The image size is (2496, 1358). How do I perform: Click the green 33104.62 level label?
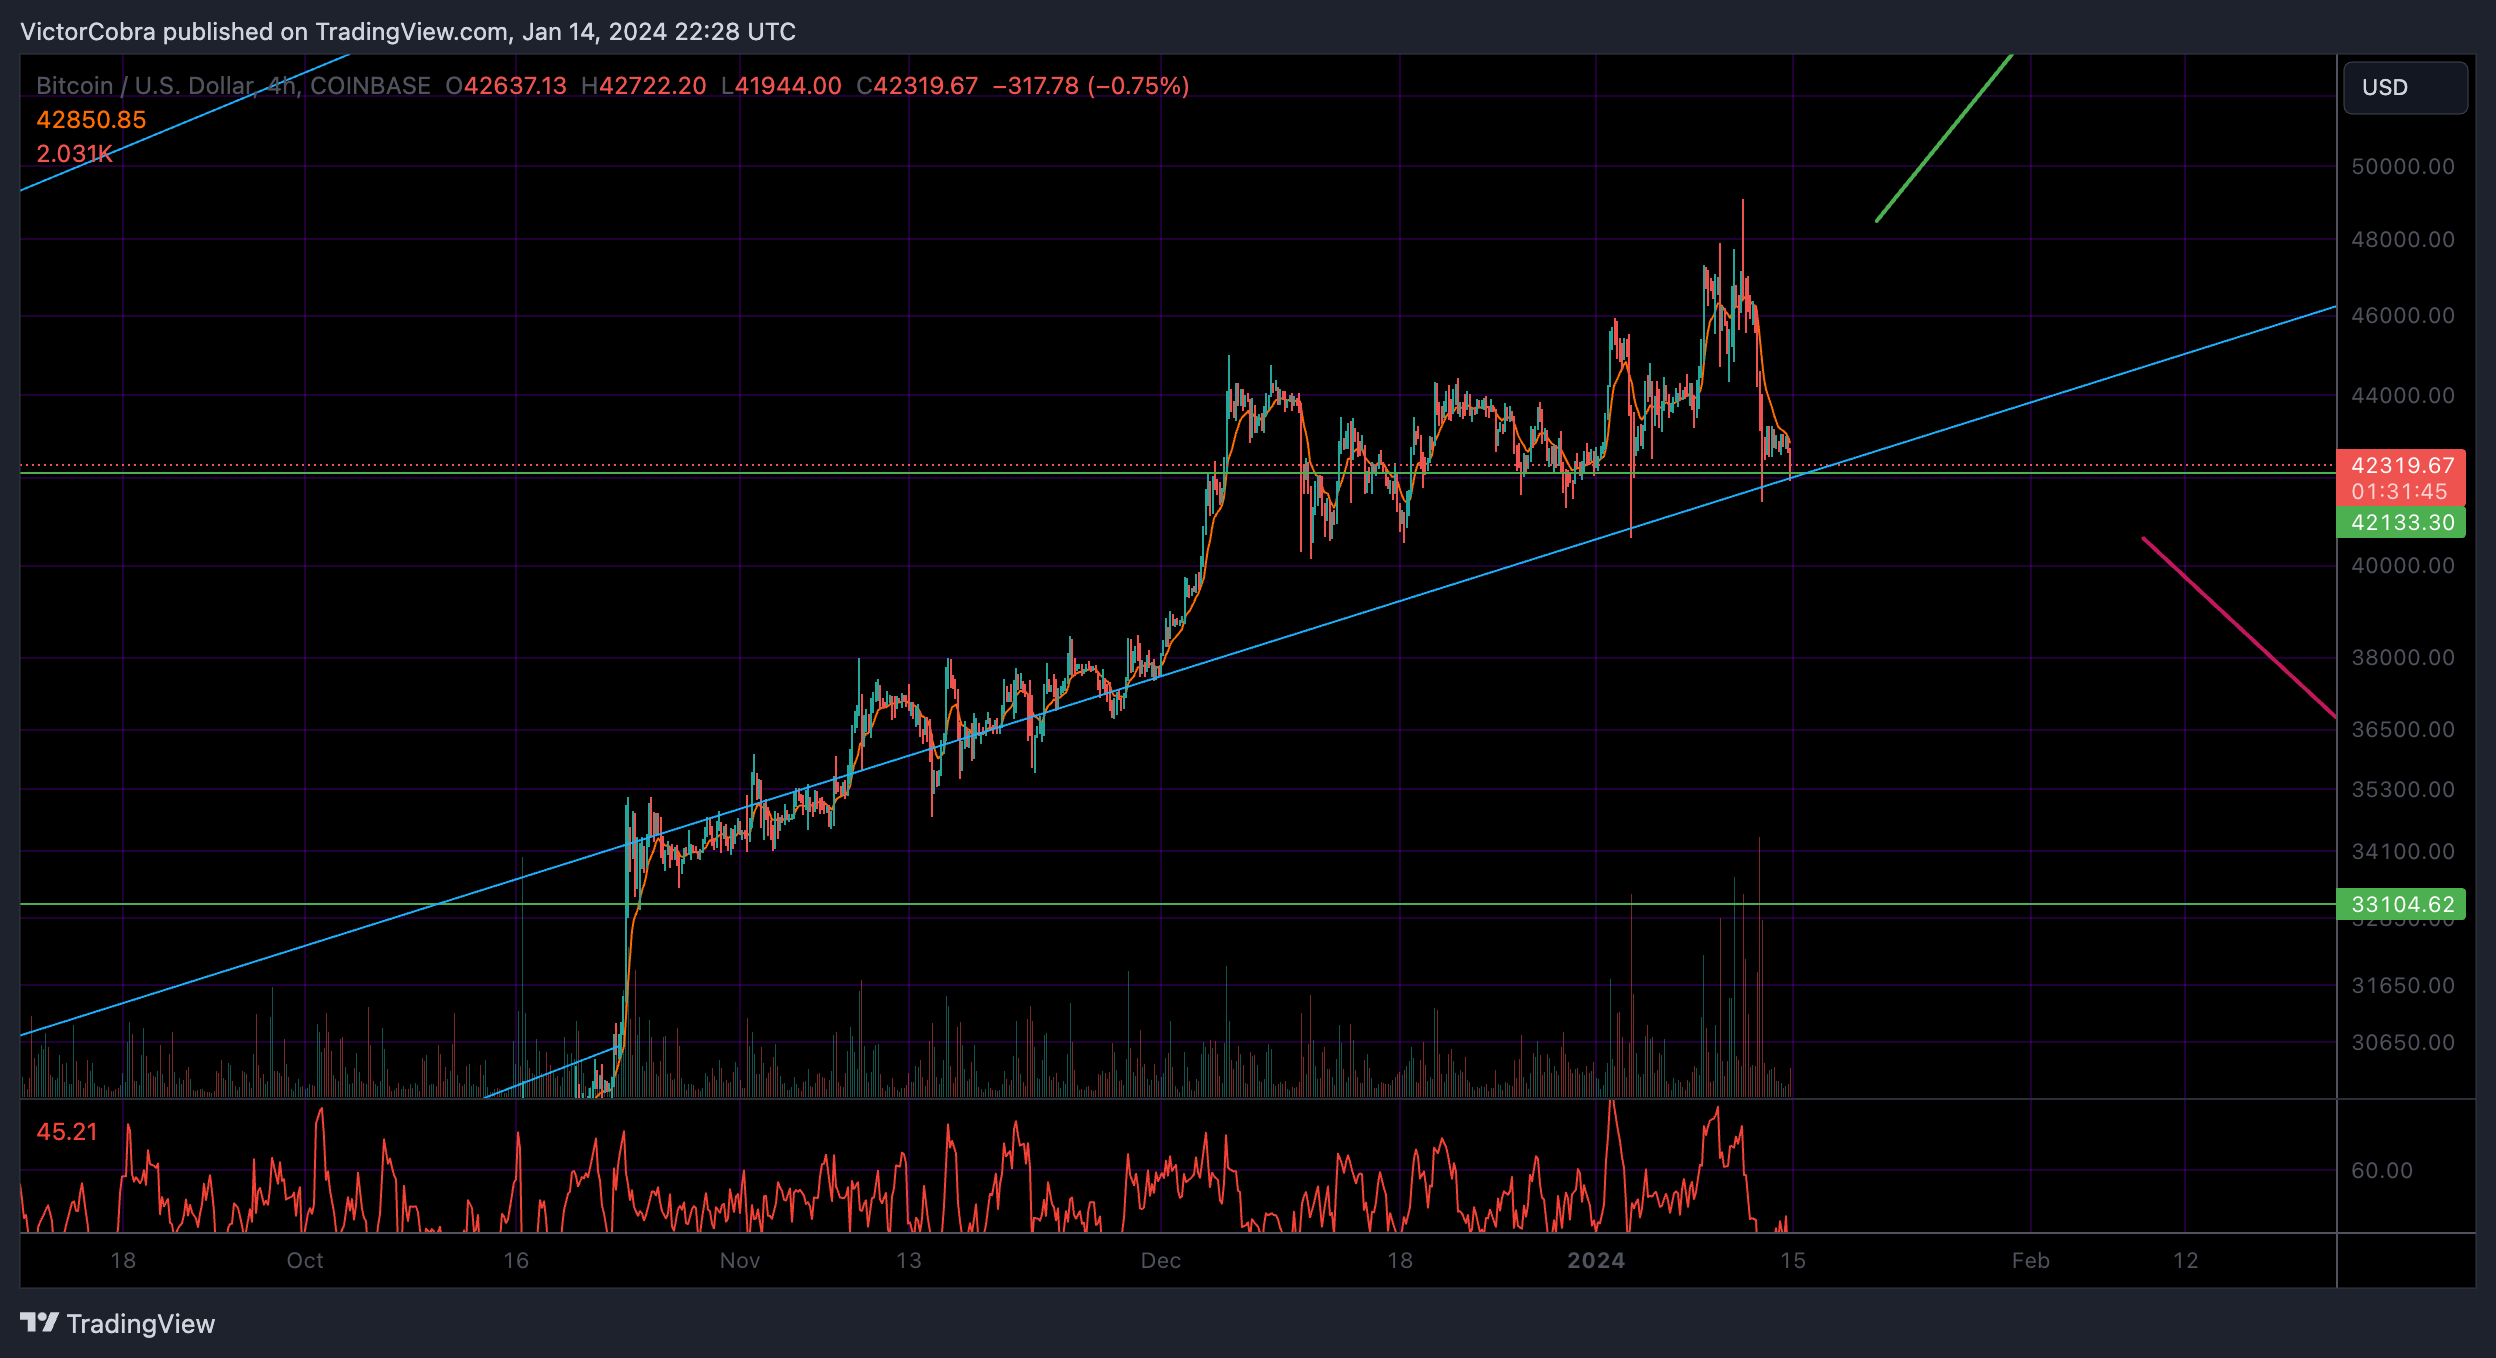(2400, 904)
